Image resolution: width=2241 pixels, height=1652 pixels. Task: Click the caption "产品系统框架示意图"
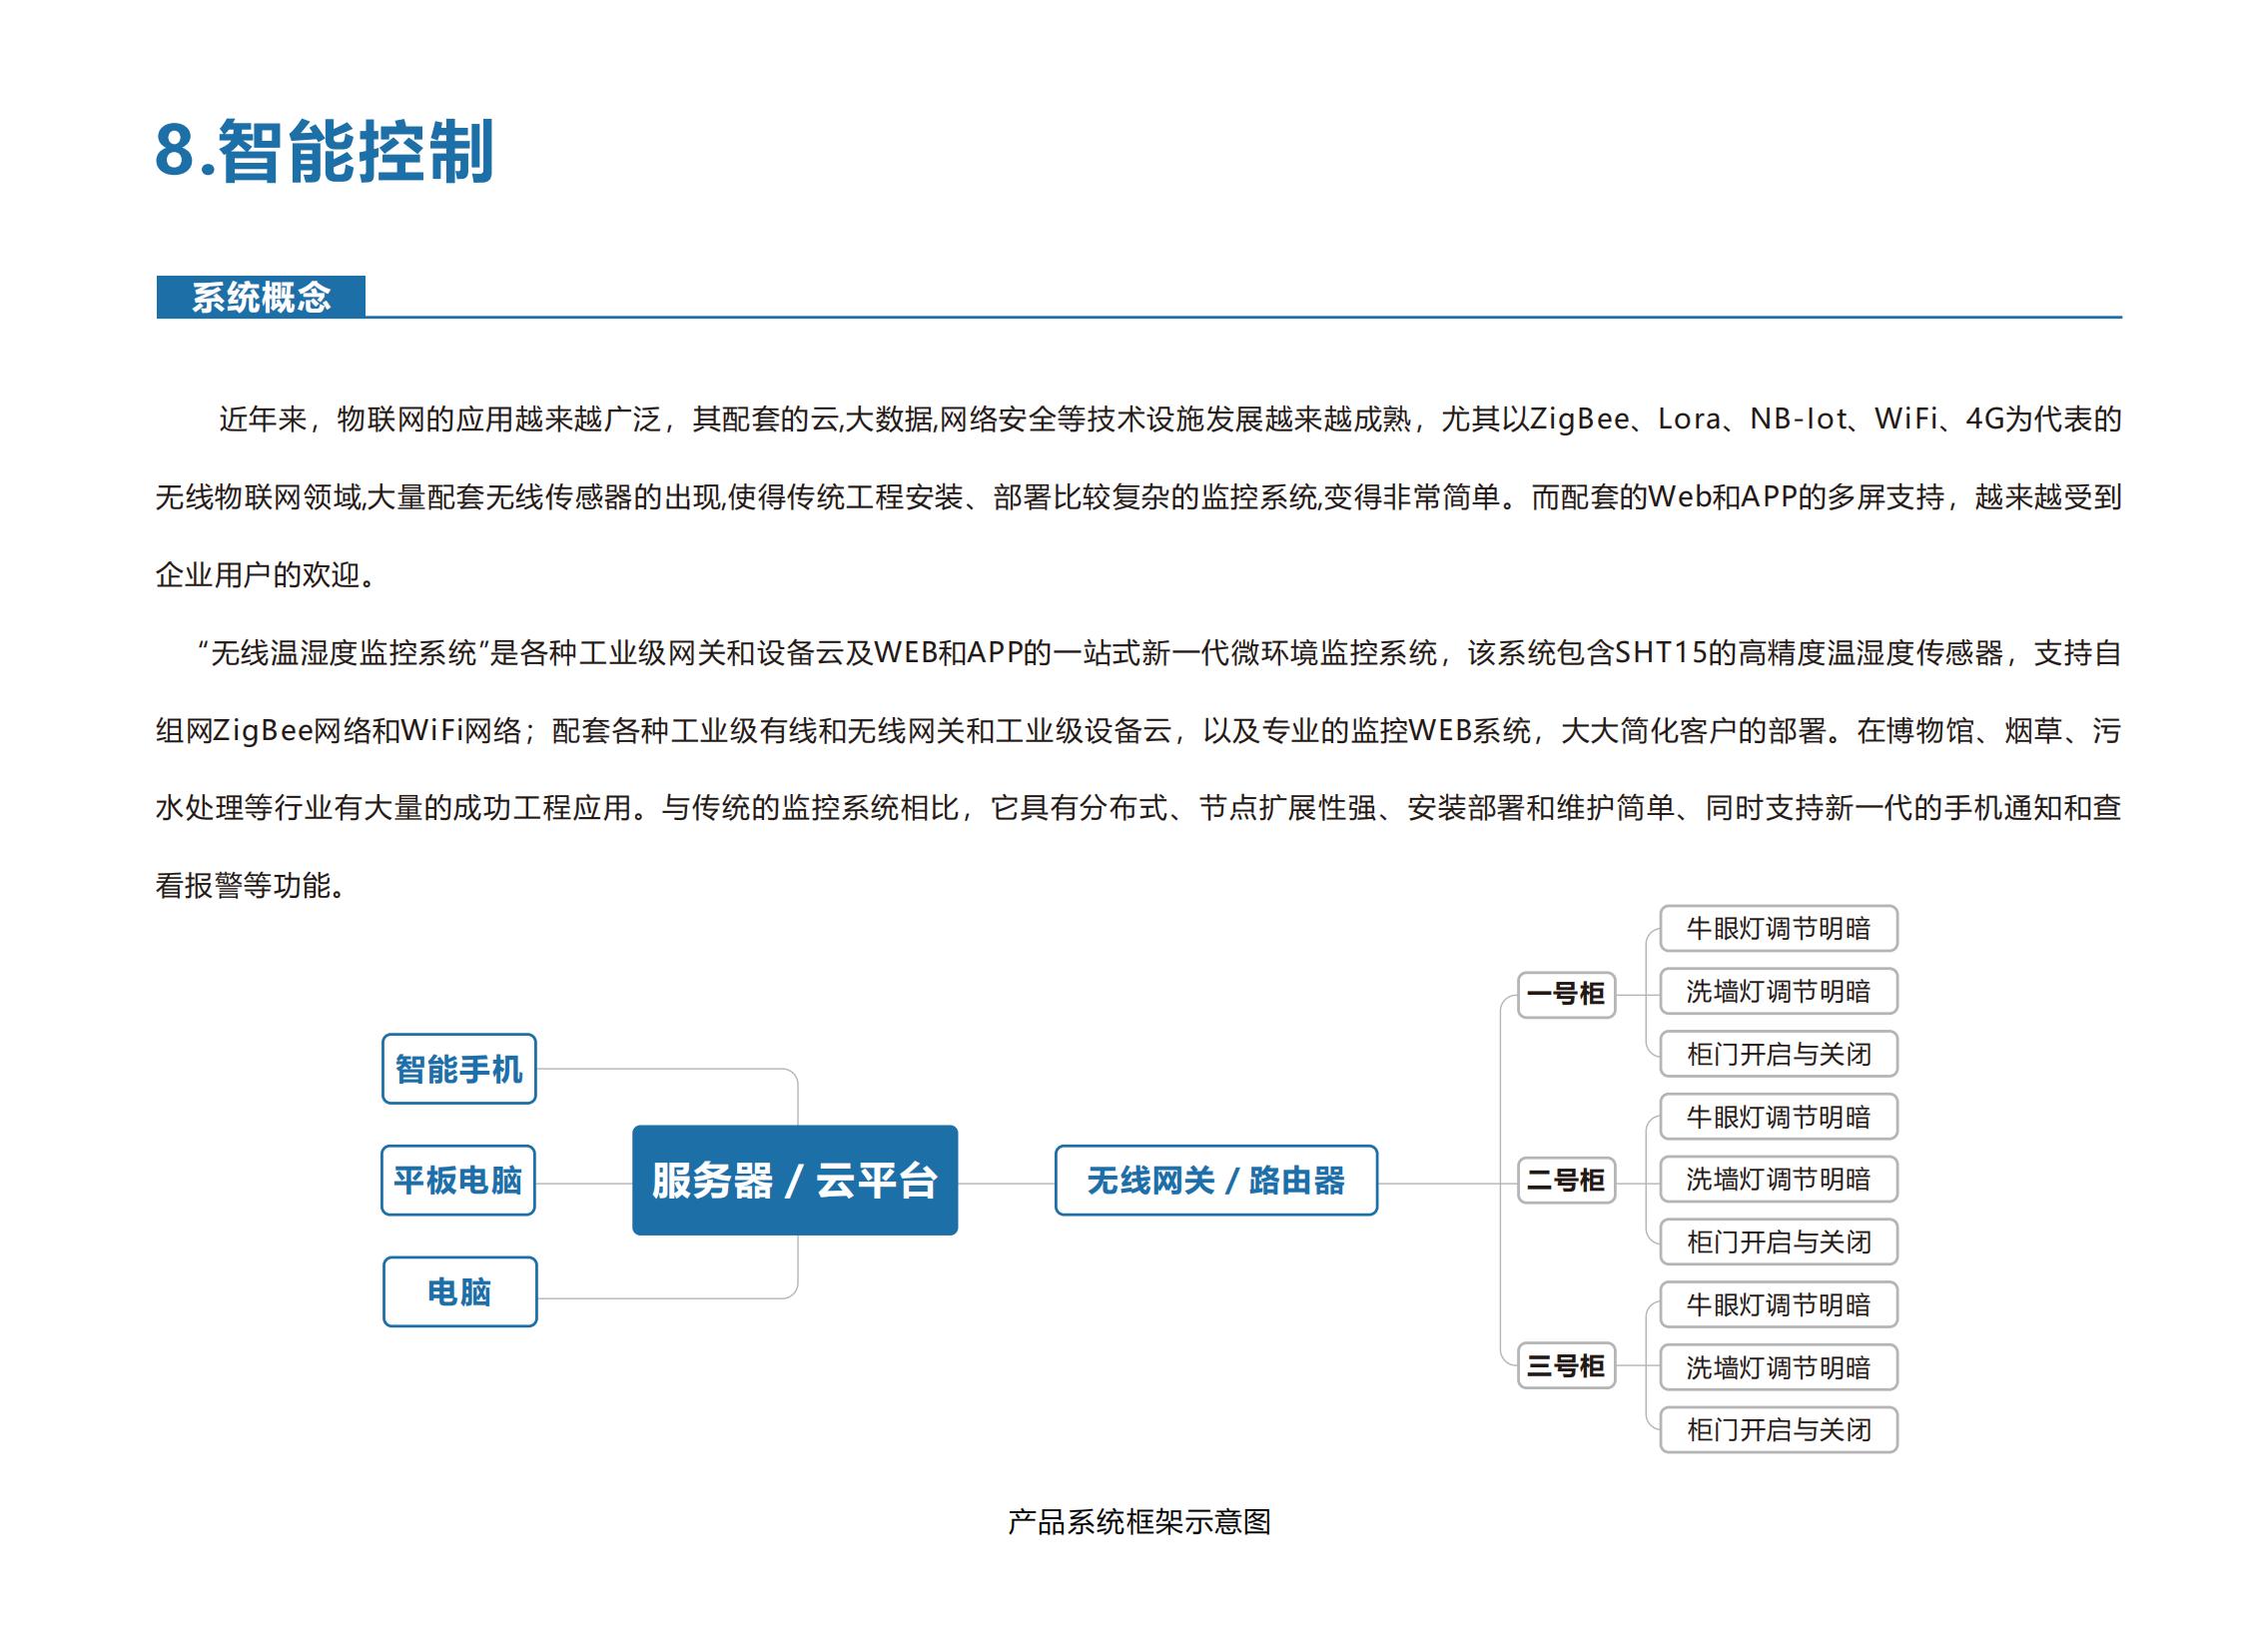1139,1522
